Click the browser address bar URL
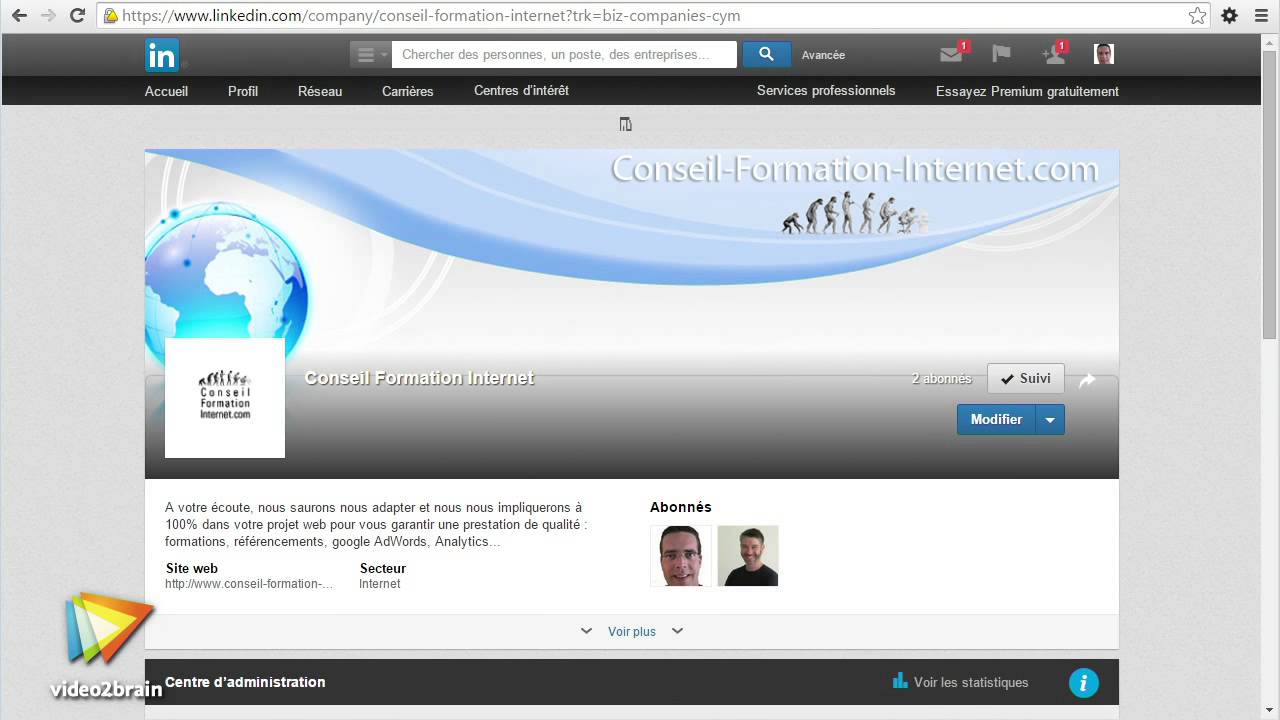 pyautogui.click(x=431, y=16)
